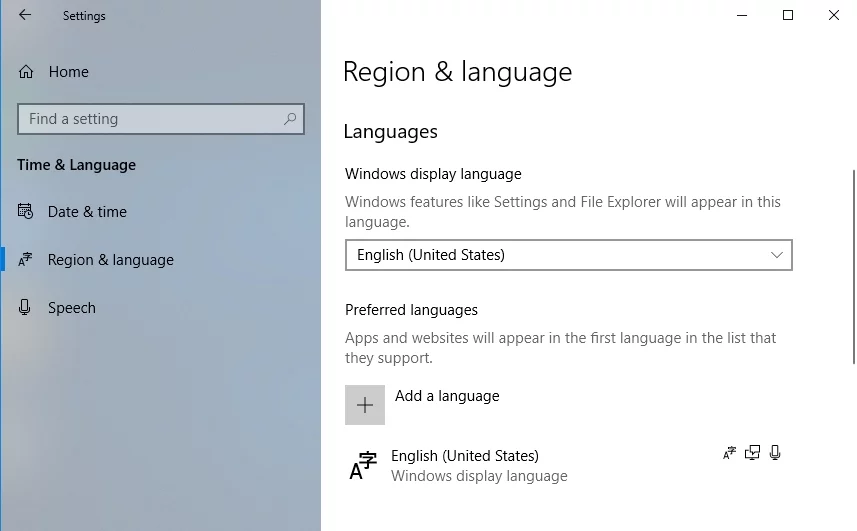Open the Date & time settings page
The height and width of the screenshot is (531, 857).
coord(87,212)
